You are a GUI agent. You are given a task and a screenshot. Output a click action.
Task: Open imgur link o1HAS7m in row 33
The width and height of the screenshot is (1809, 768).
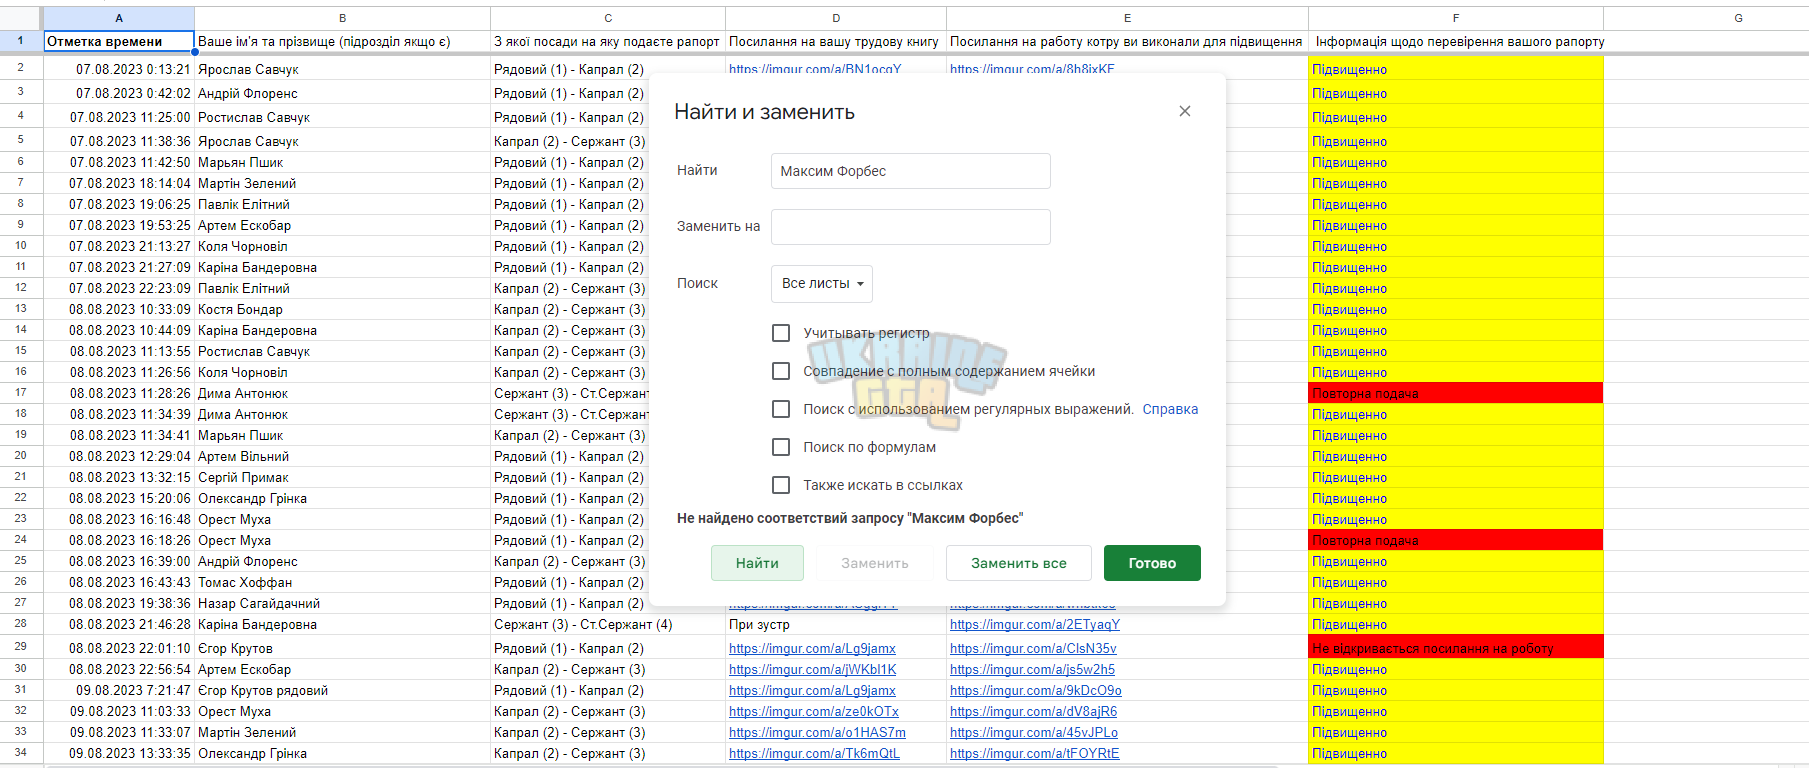[x=817, y=733]
